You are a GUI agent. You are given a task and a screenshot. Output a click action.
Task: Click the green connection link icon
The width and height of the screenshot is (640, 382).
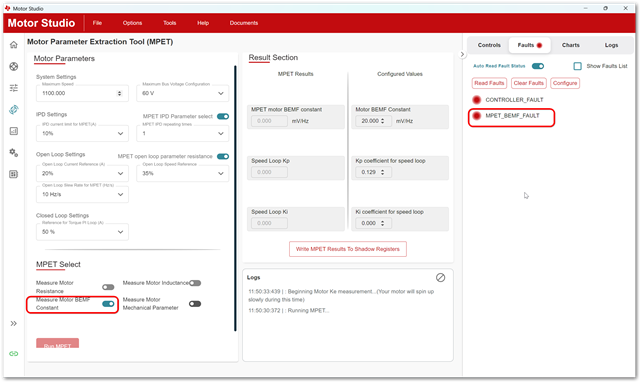(13, 353)
